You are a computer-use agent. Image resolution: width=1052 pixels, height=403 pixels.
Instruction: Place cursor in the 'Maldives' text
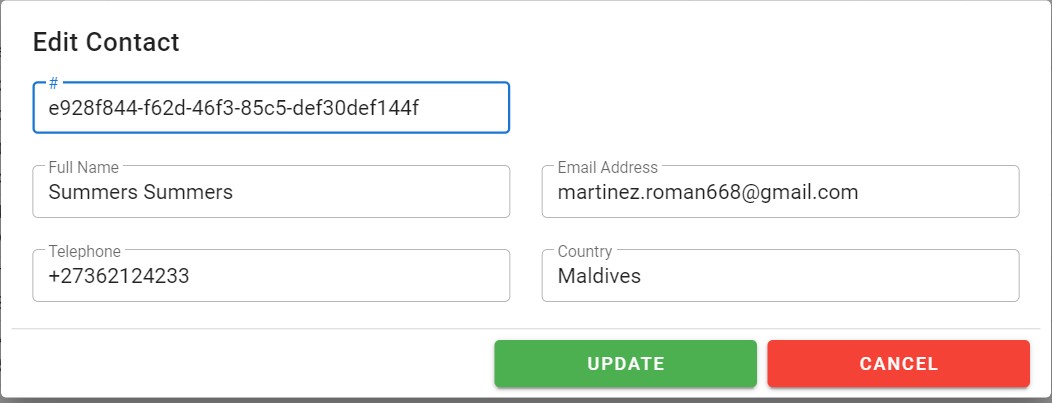pyautogui.click(x=599, y=276)
